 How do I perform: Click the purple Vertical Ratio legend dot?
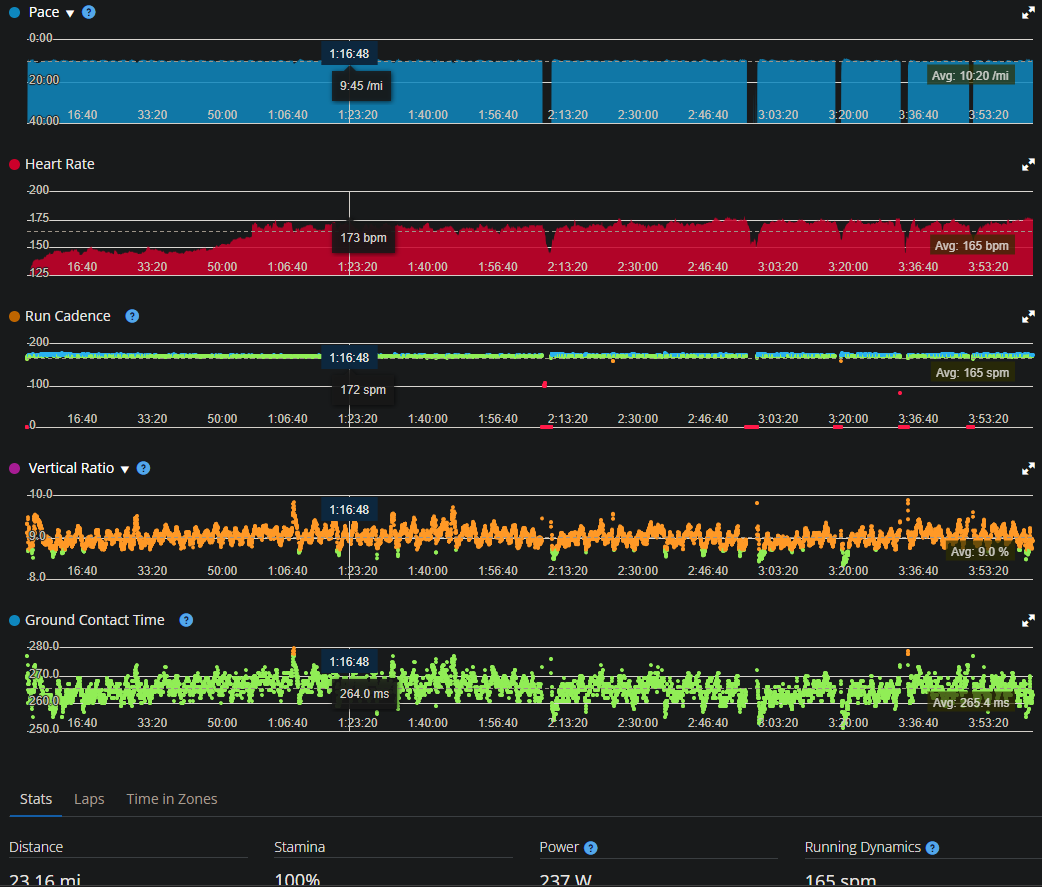14,468
